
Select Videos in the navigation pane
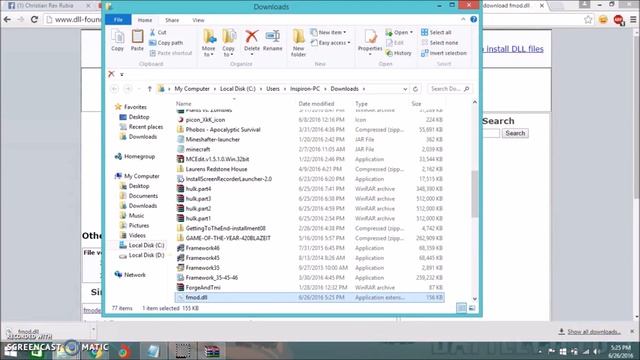point(133,236)
